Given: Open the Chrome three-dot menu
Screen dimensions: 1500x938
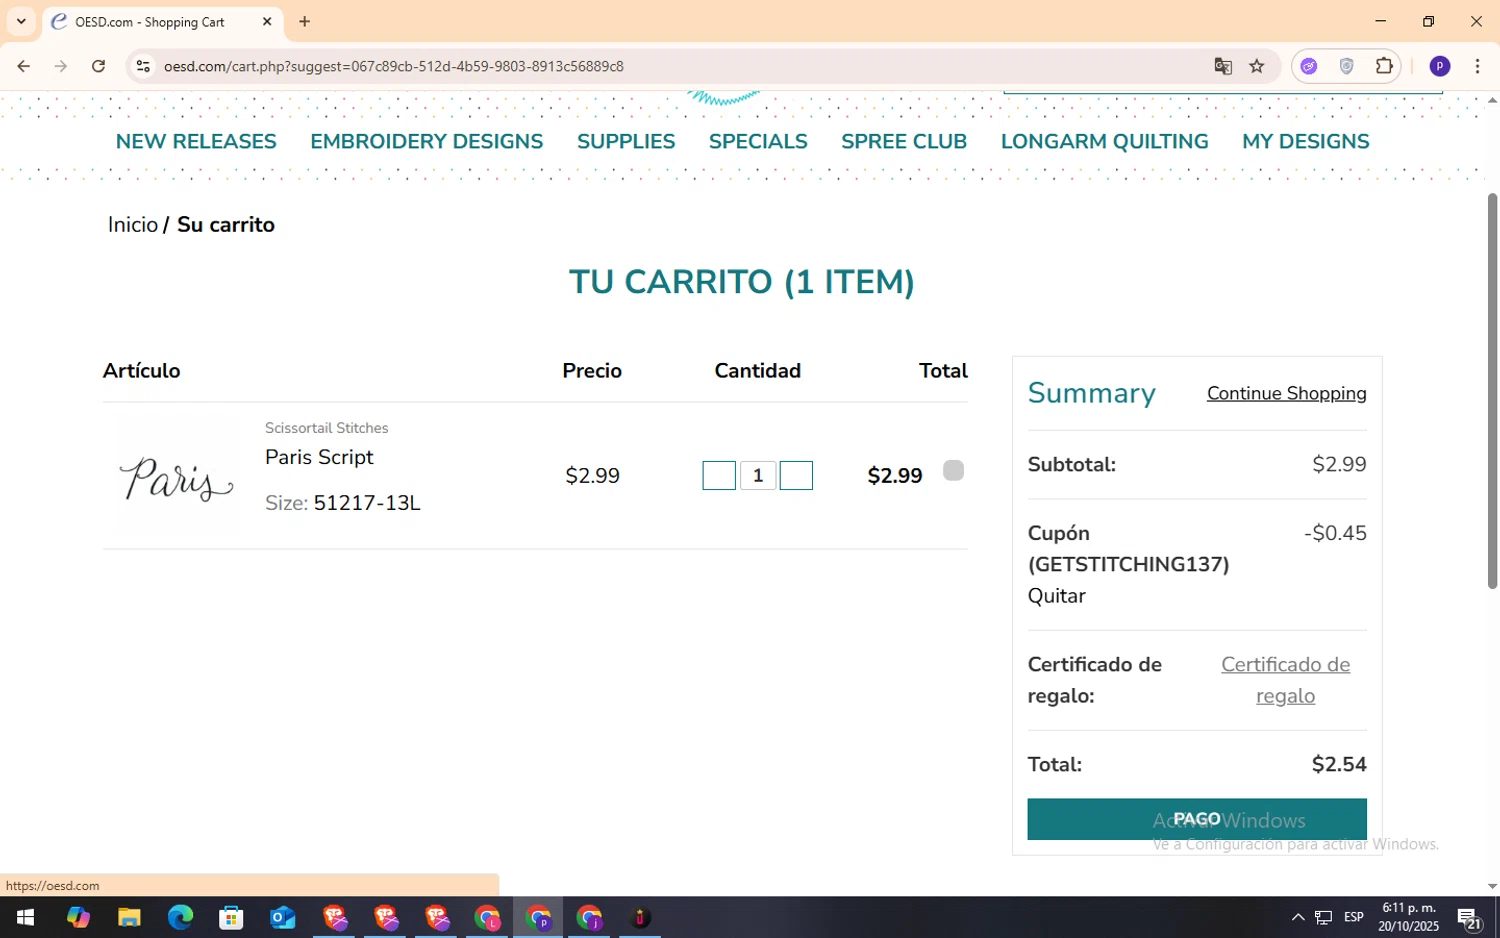Looking at the screenshot, I should click(1477, 66).
